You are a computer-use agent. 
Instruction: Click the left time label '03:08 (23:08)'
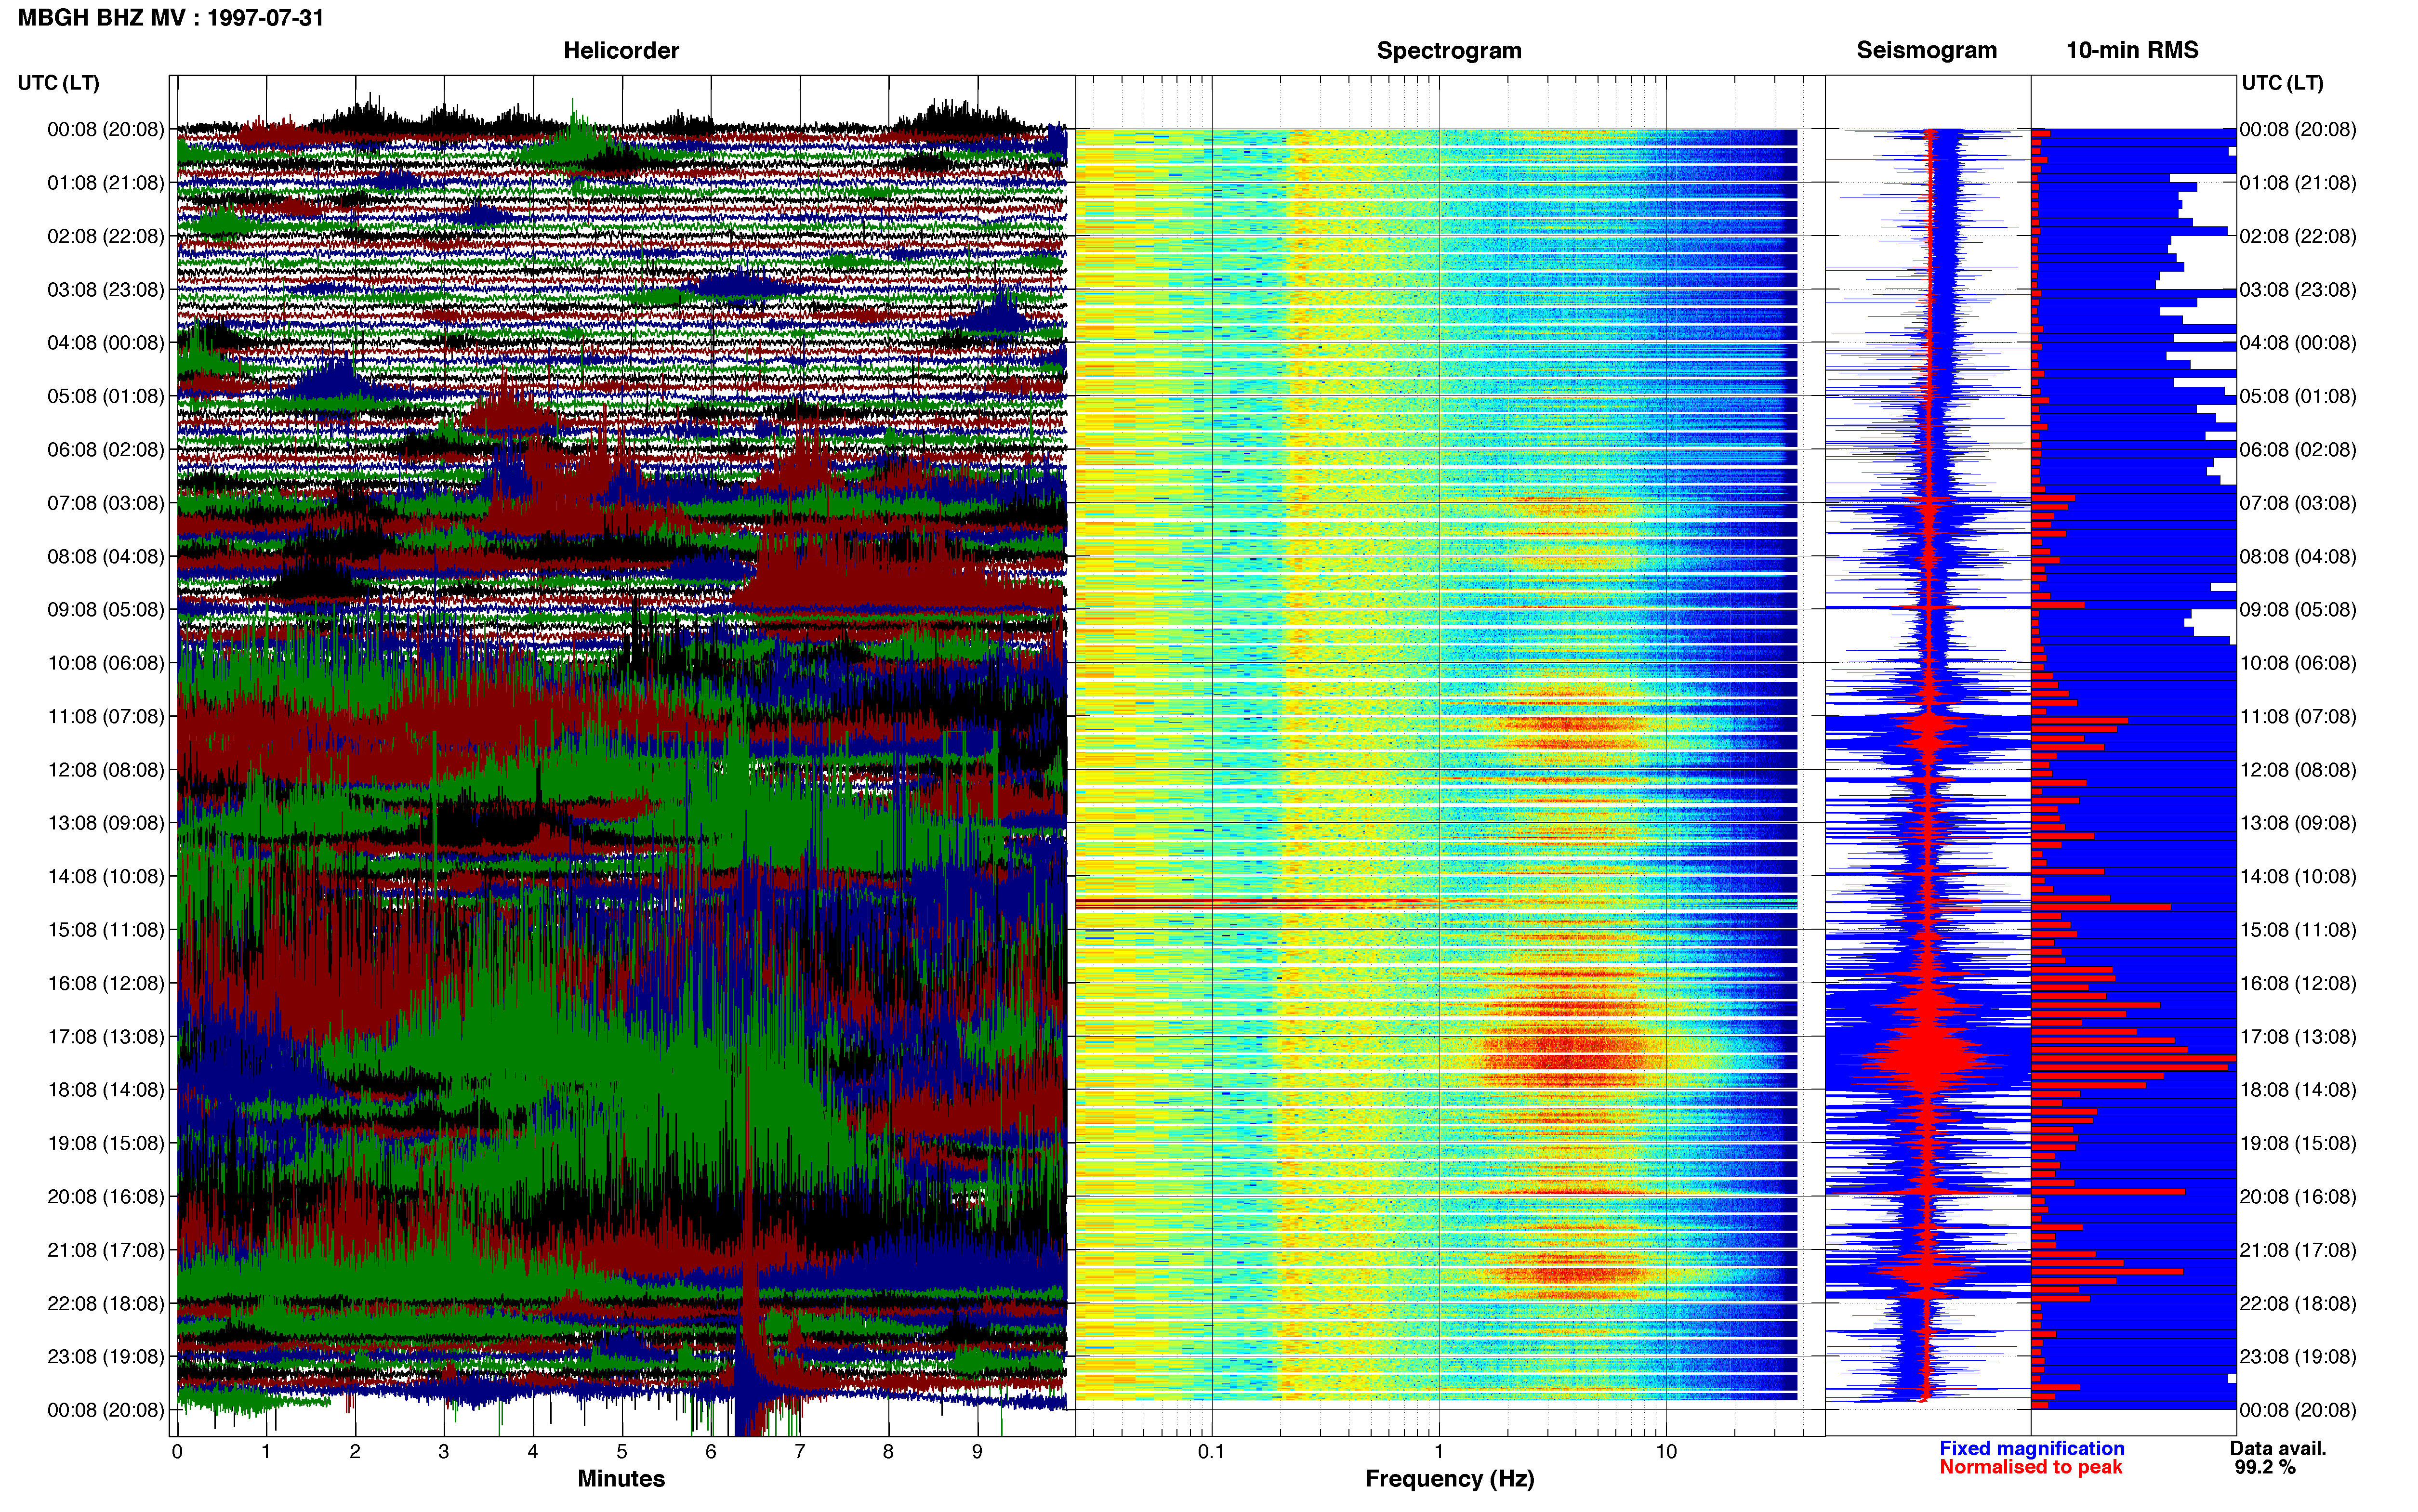click(106, 290)
